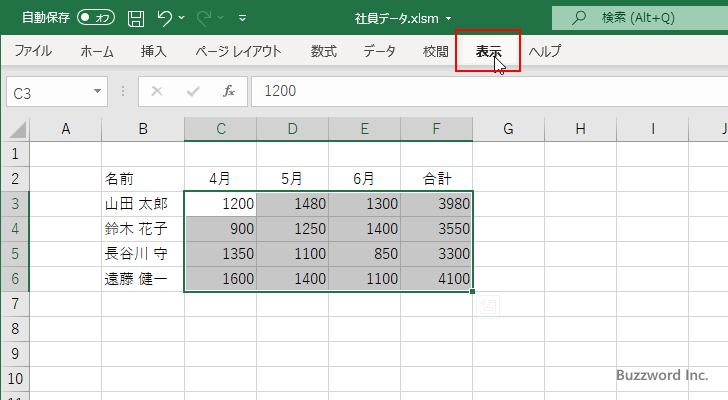The image size is (728, 400).
Task: Click the 名前 header cell
Action: tap(143, 179)
